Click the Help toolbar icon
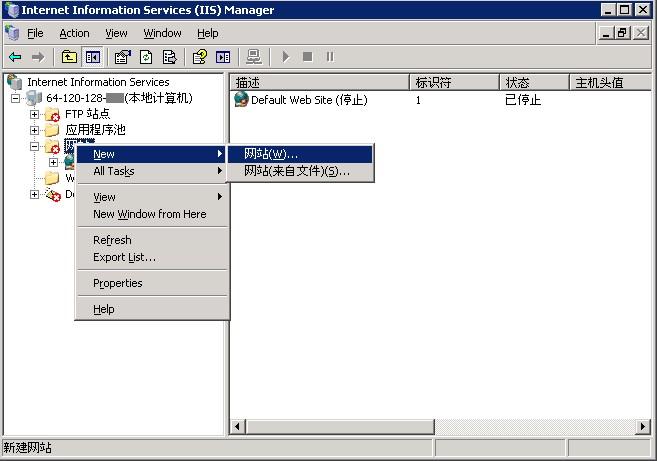Image resolution: width=657 pixels, height=461 pixels. (200, 58)
